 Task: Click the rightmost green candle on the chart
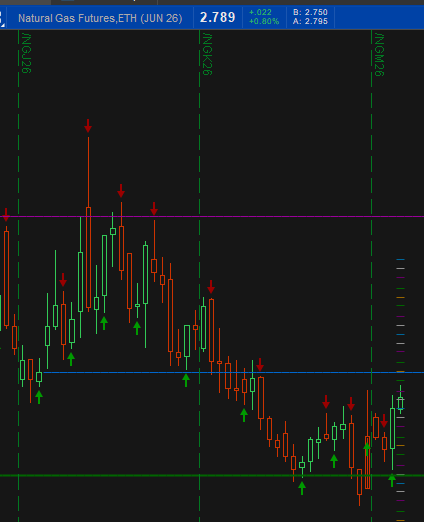(x=401, y=400)
